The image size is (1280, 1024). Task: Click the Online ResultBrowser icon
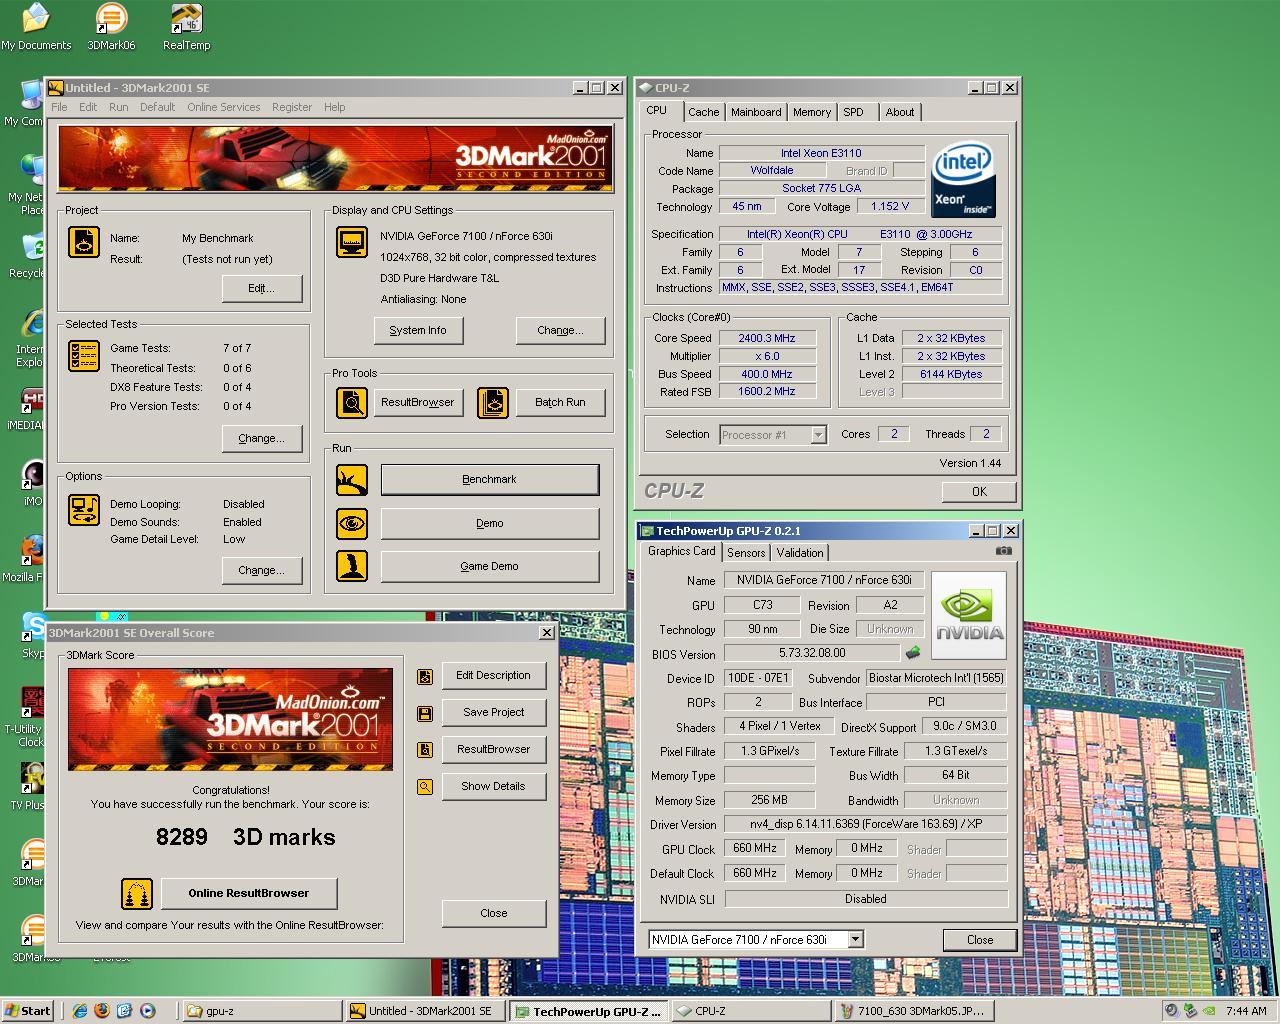pos(137,893)
